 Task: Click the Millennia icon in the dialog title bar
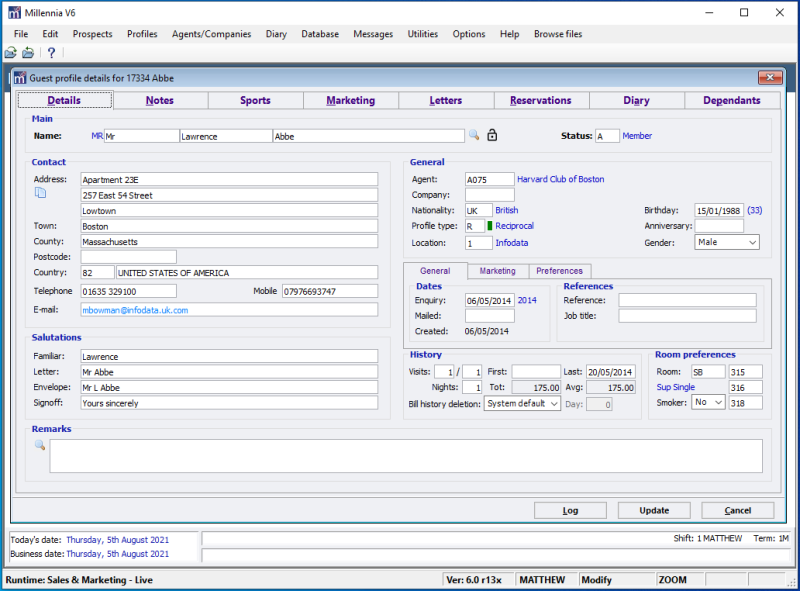click(19, 77)
